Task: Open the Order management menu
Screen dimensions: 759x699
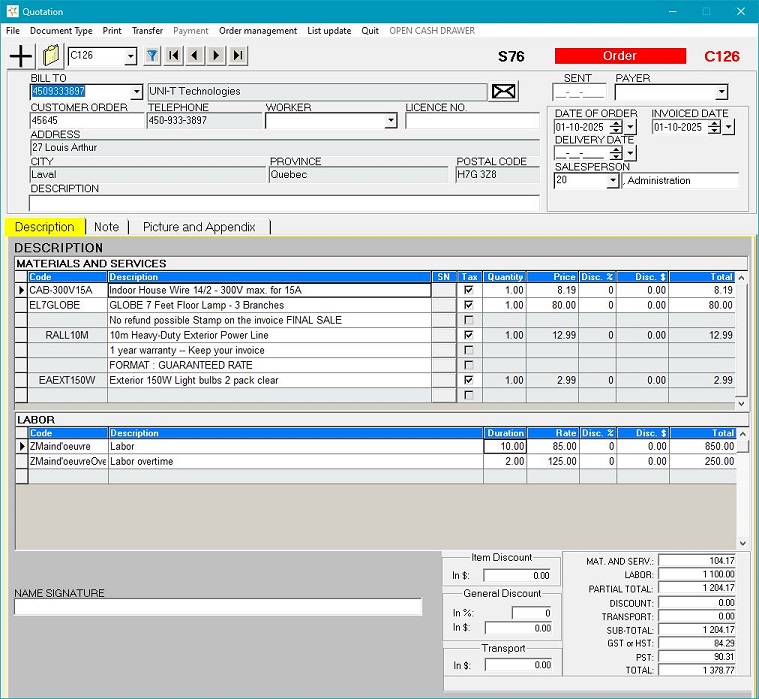Action: point(258,31)
